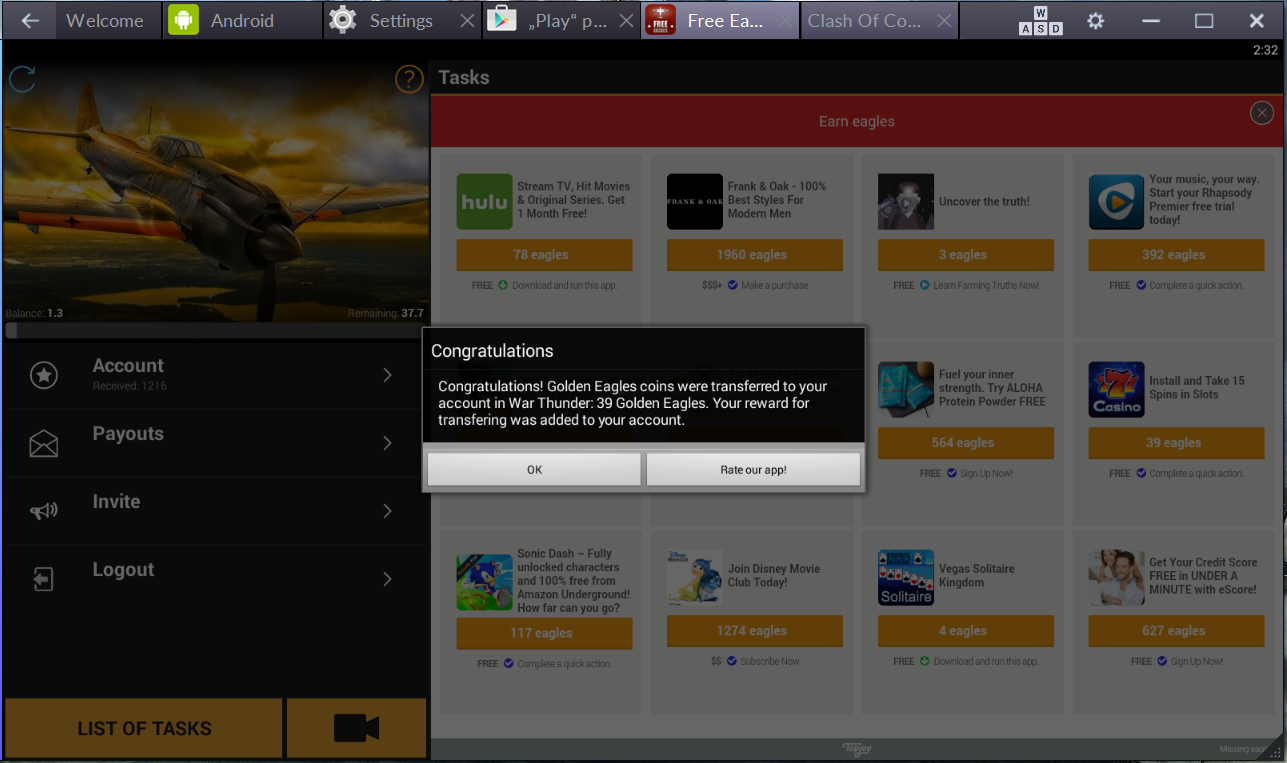
Task: Click the Tapjoy logo in the footer
Action: (x=857, y=748)
